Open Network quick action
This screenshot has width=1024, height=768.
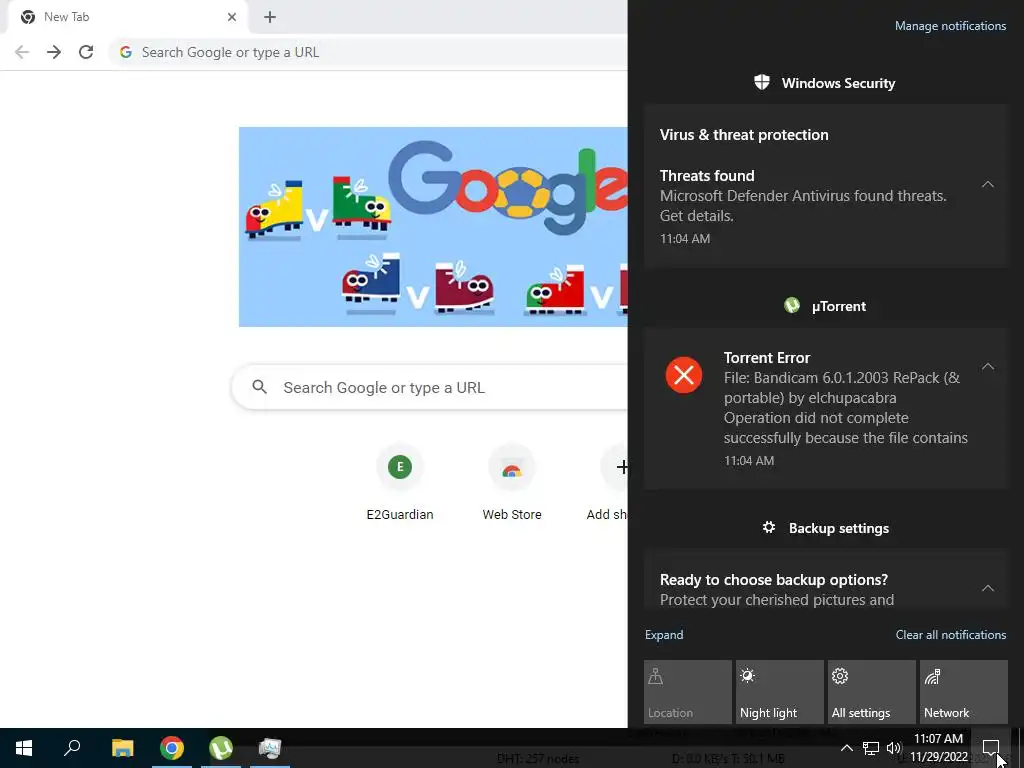click(x=964, y=692)
